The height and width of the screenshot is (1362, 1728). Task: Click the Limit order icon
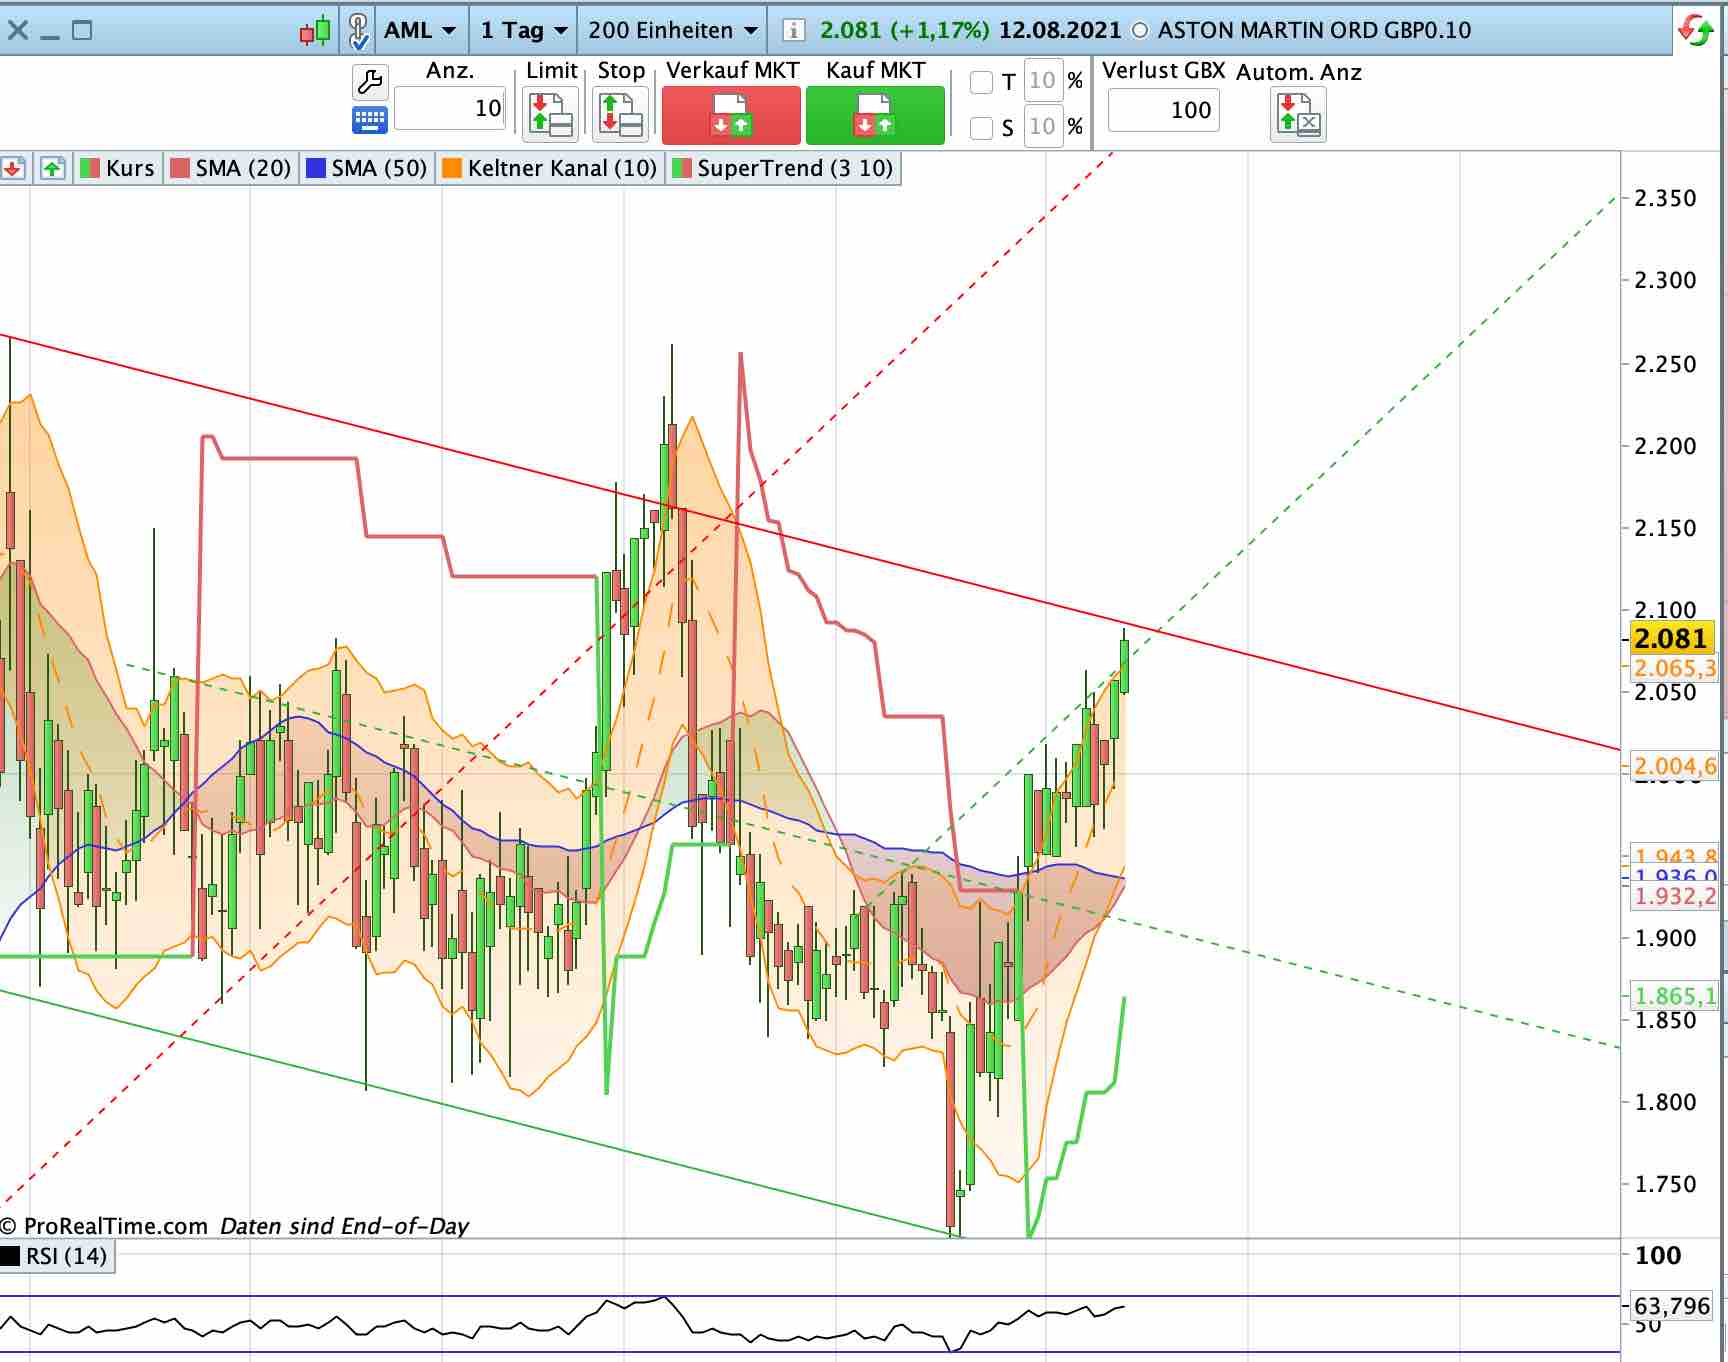click(551, 114)
